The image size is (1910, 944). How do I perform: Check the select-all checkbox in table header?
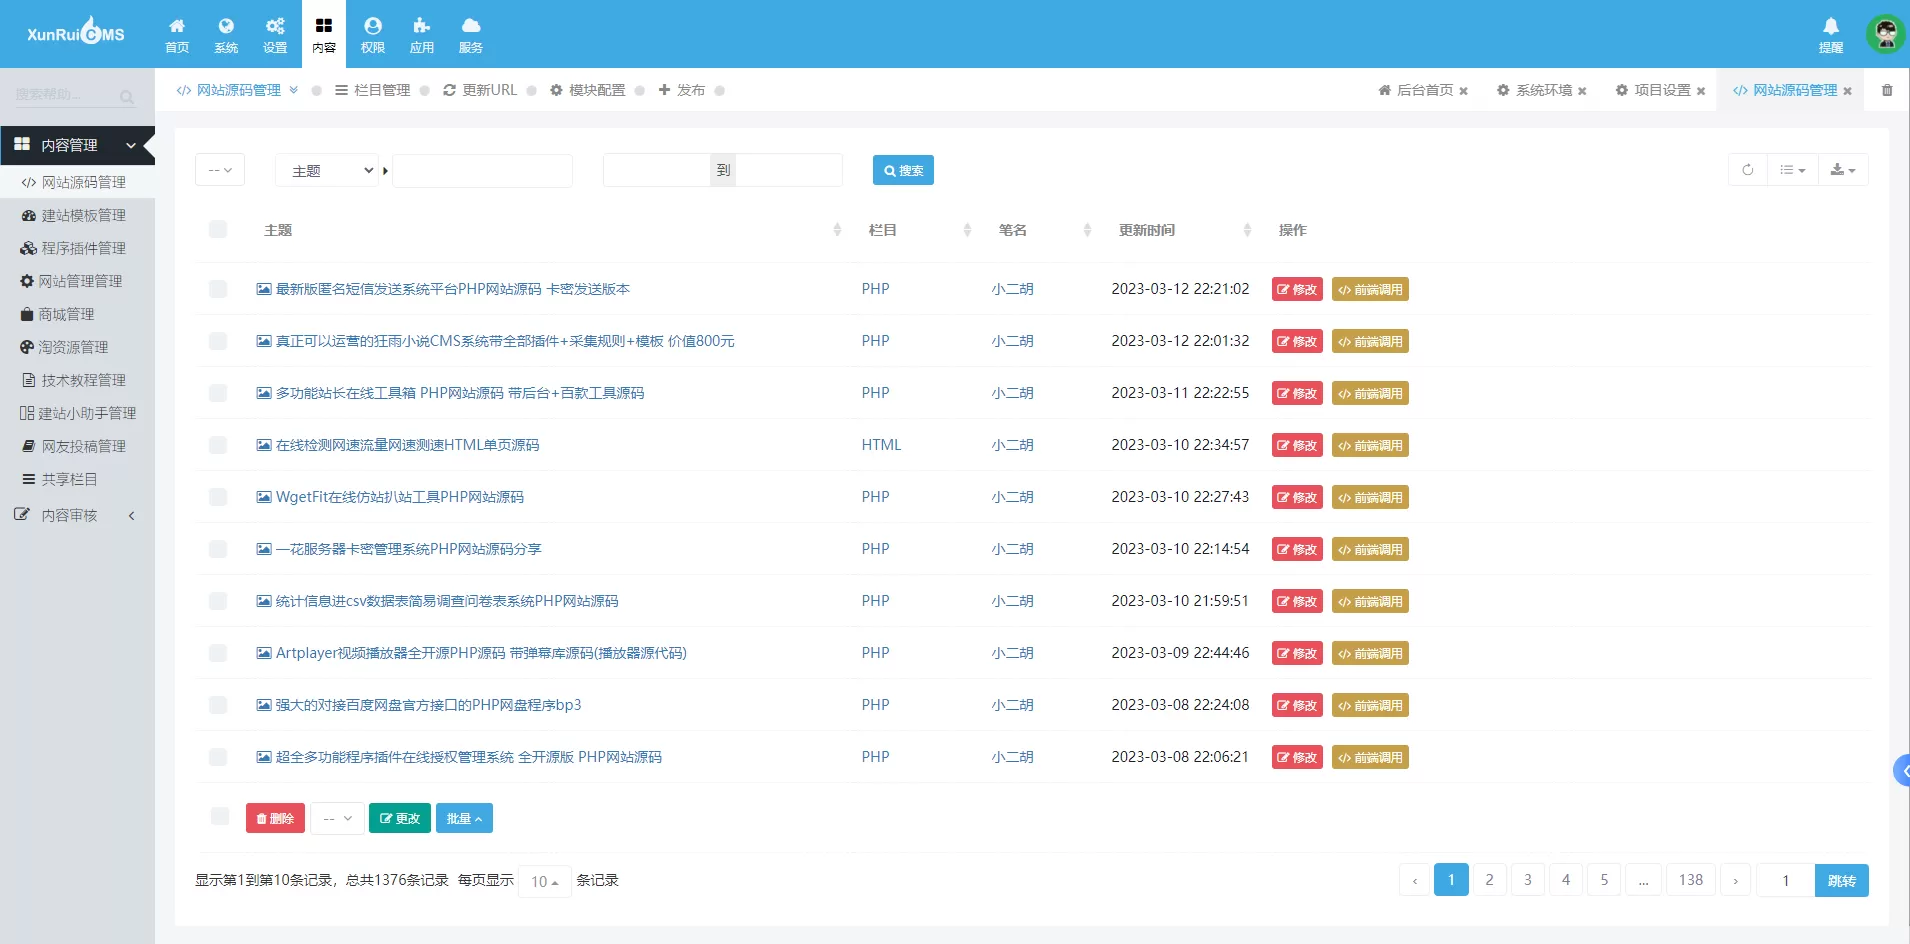pyautogui.click(x=218, y=230)
